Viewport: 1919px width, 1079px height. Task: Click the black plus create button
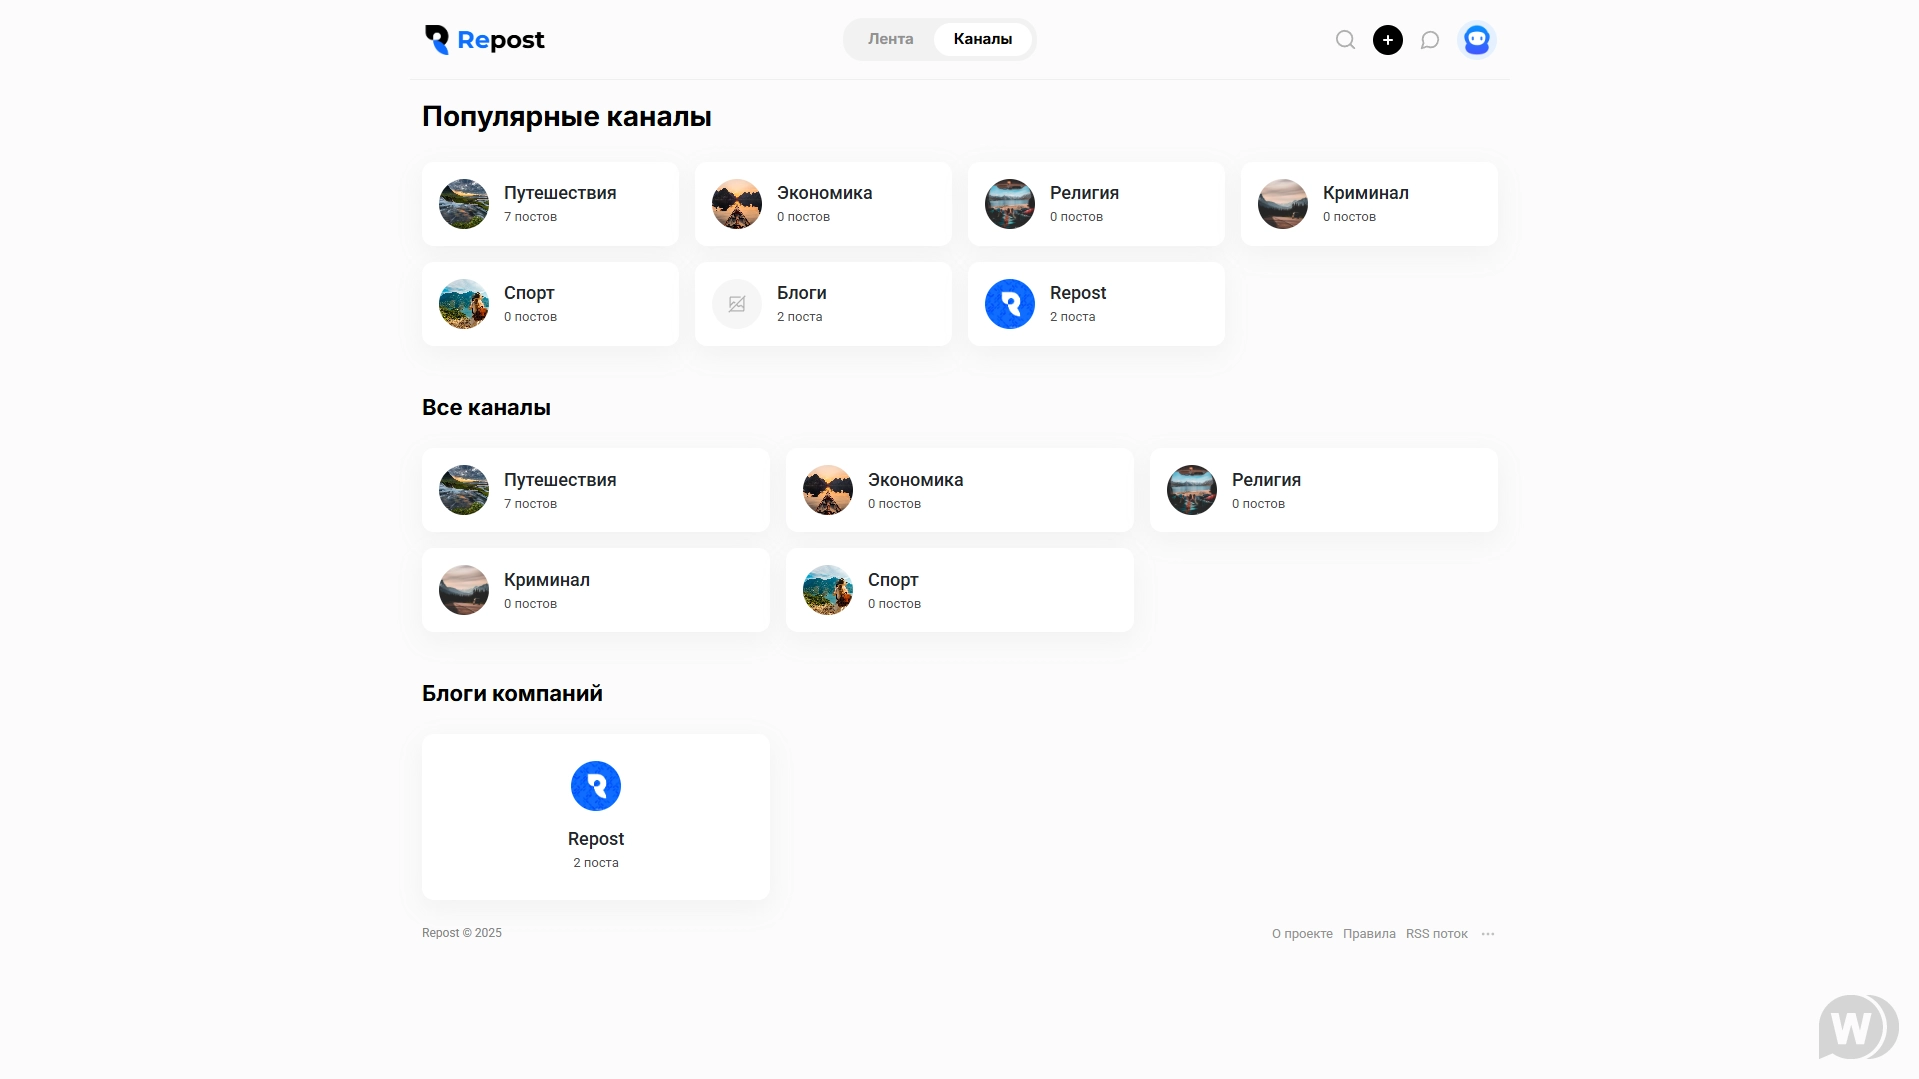click(1387, 40)
